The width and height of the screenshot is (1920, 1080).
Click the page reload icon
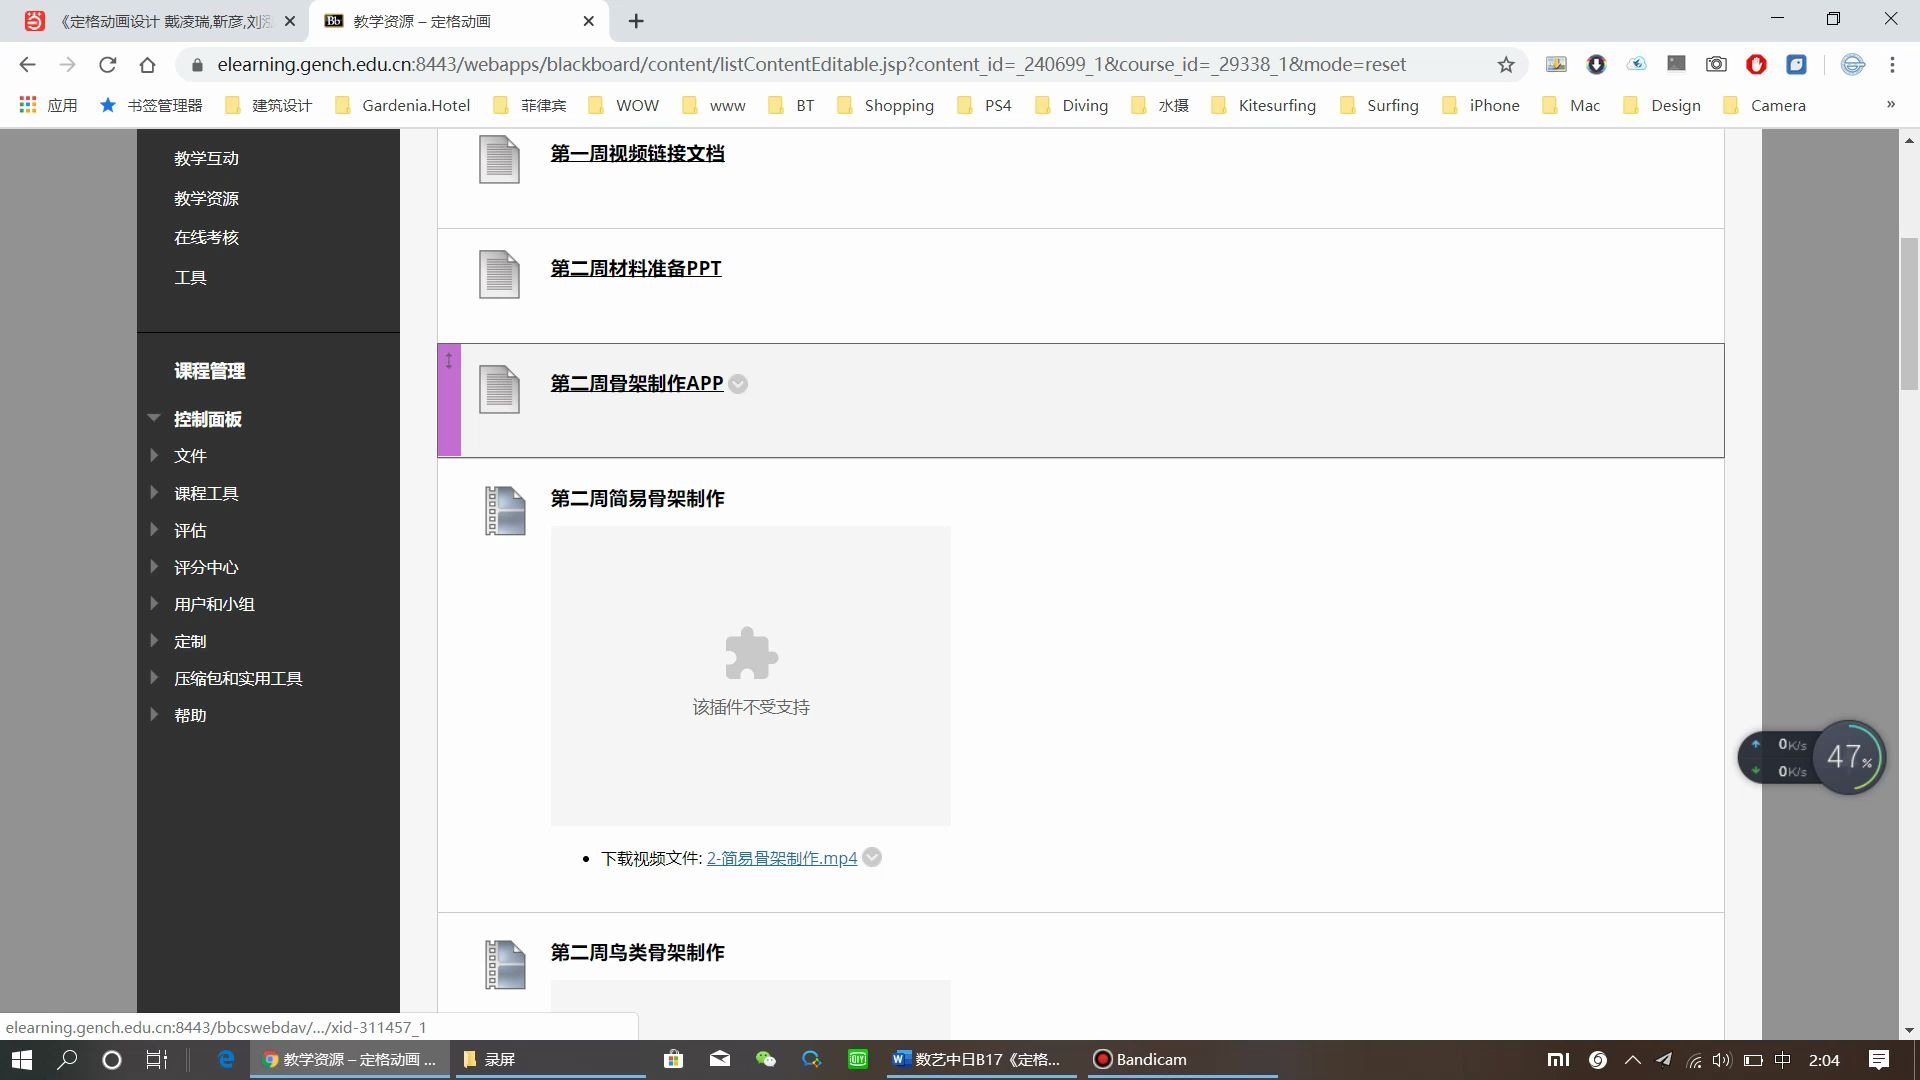click(x=107, y=64)
